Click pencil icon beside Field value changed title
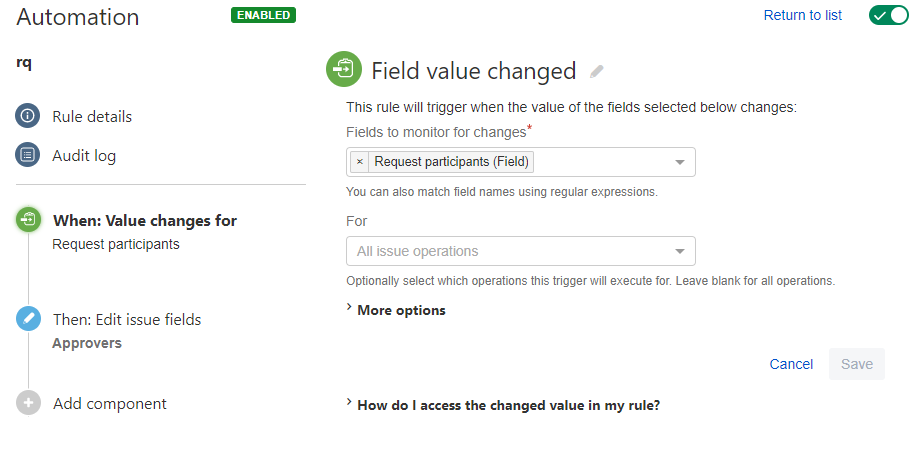Screen dimensions: 912x458 [597, 71]
